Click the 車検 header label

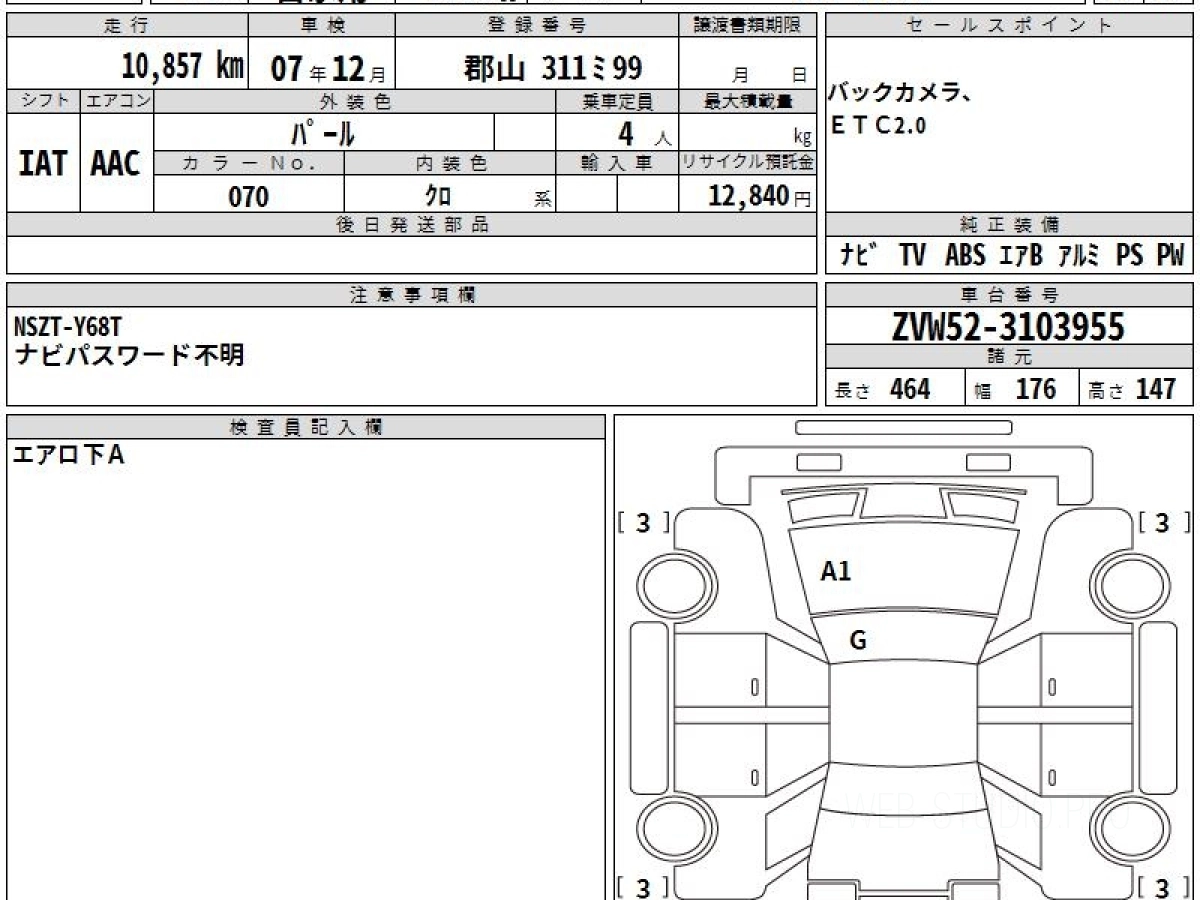coord(322,26)
